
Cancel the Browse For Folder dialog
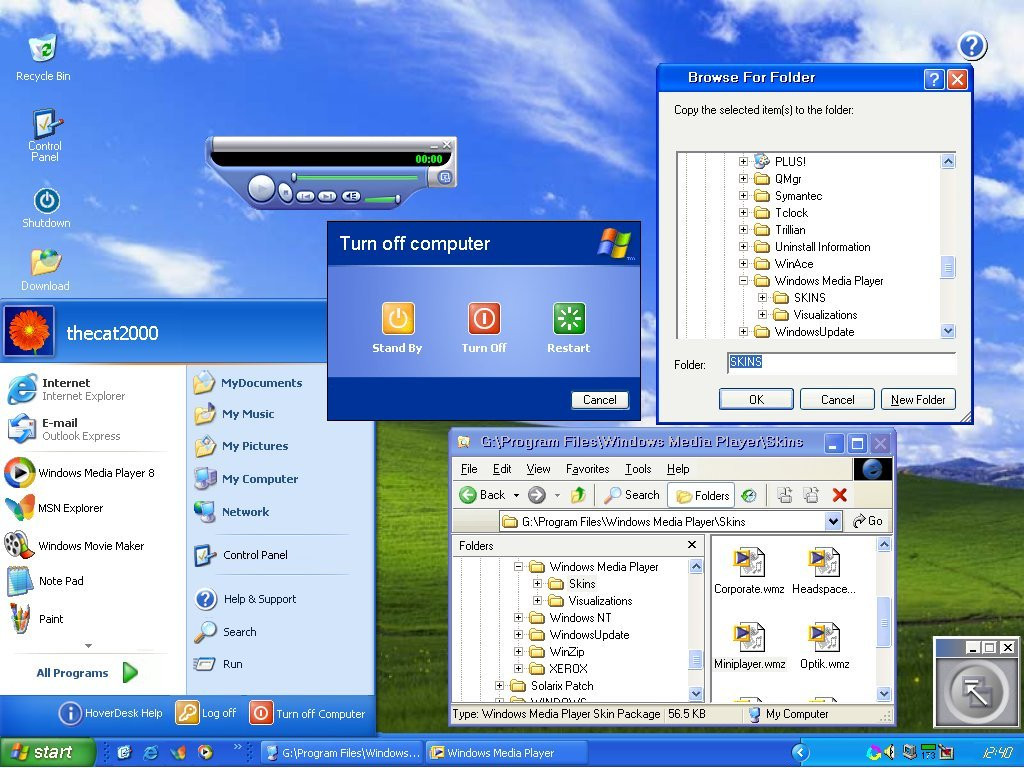point(837,399)
